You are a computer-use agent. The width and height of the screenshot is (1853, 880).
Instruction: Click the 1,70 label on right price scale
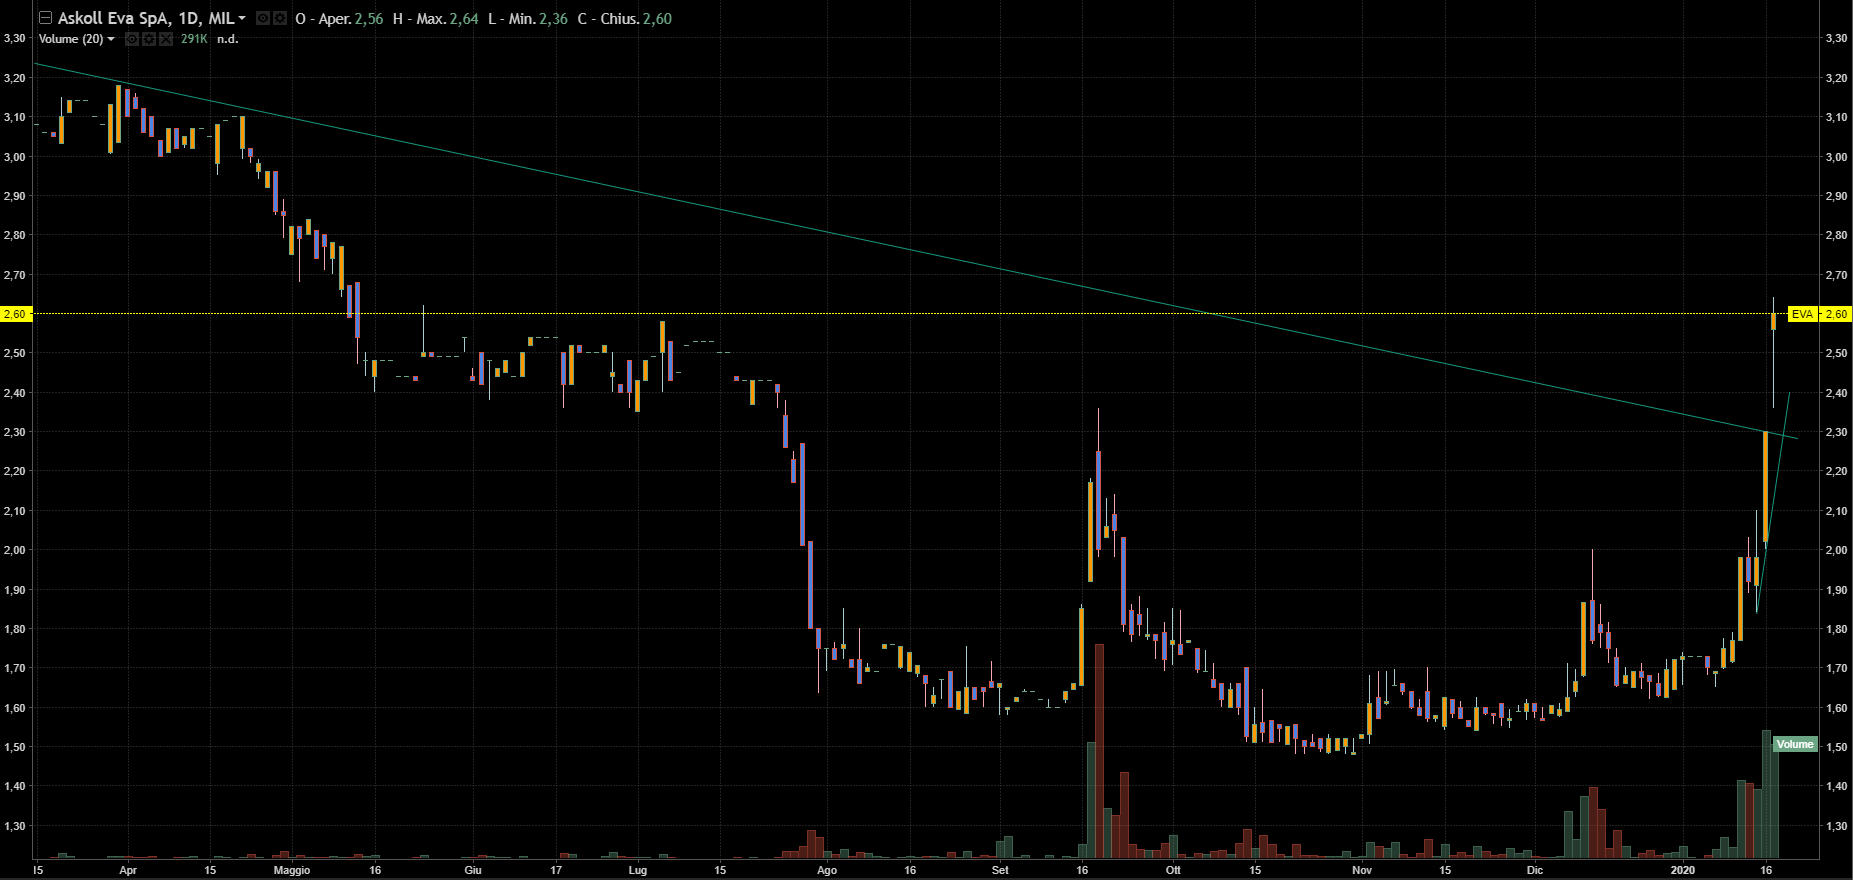[x=1836, y=668]
